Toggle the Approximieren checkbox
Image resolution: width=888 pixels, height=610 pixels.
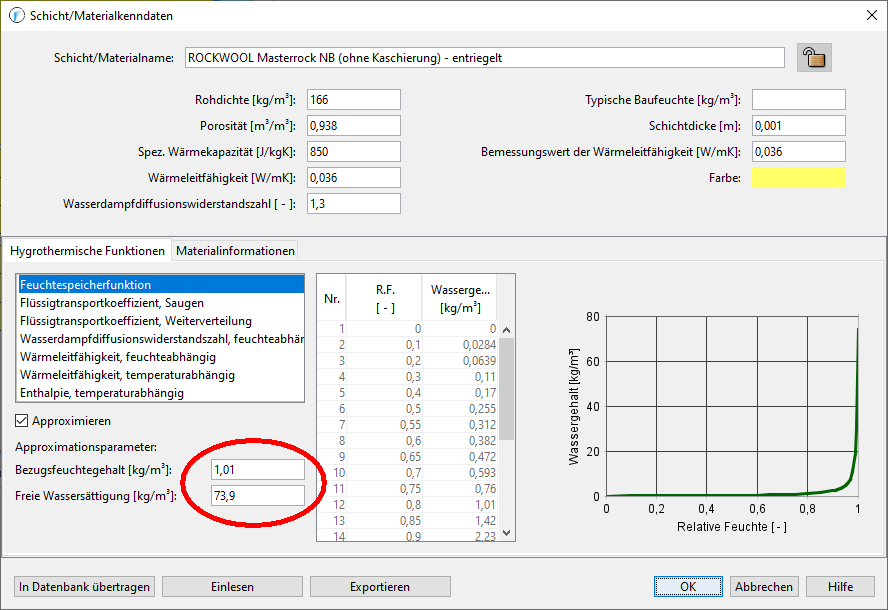coord(23,421)
